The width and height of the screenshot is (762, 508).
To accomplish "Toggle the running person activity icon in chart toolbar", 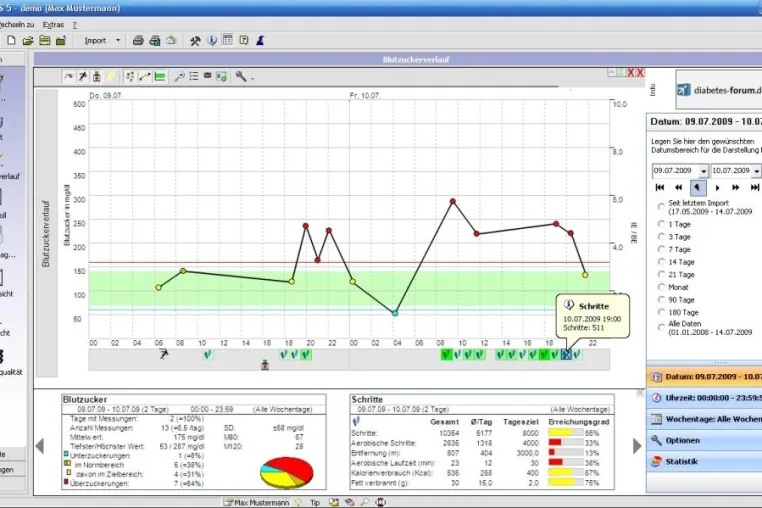I will coord(83,76).
